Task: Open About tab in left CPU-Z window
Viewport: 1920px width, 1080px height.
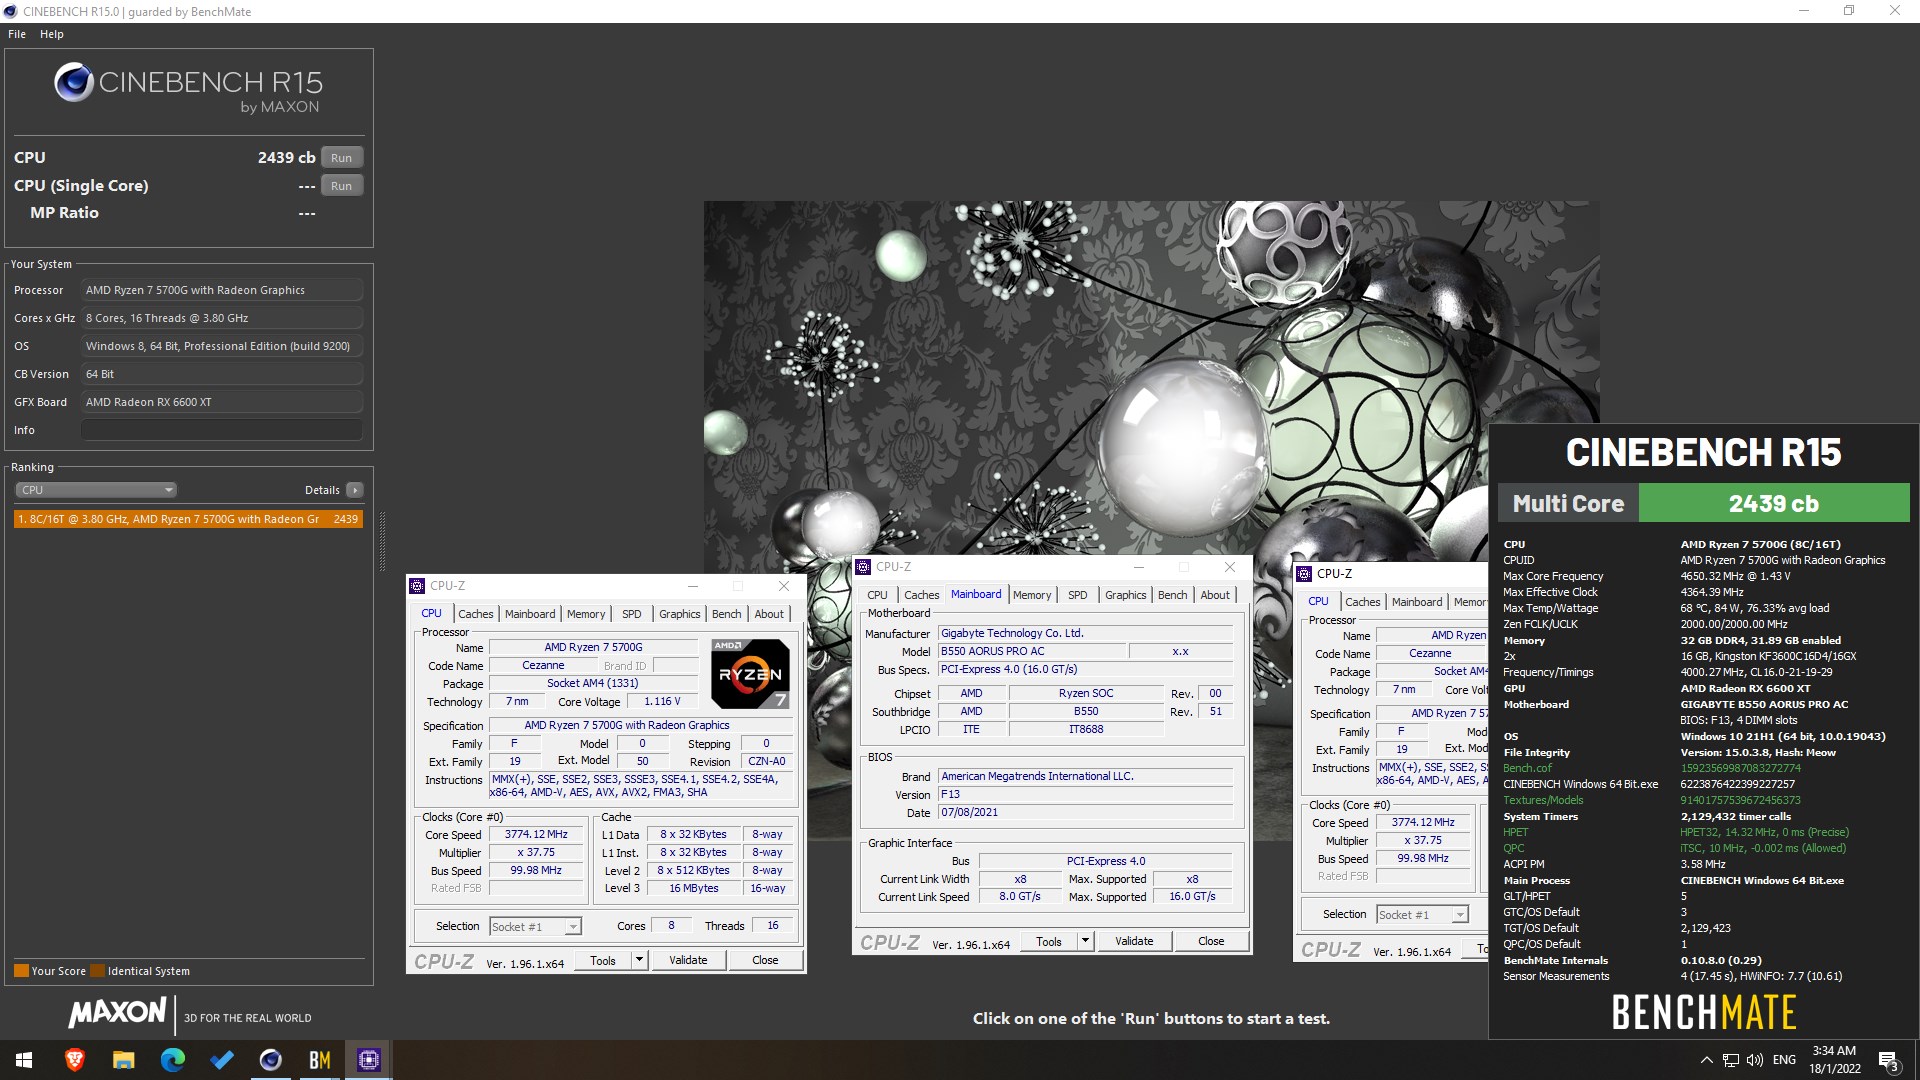Action: [769, 614]
